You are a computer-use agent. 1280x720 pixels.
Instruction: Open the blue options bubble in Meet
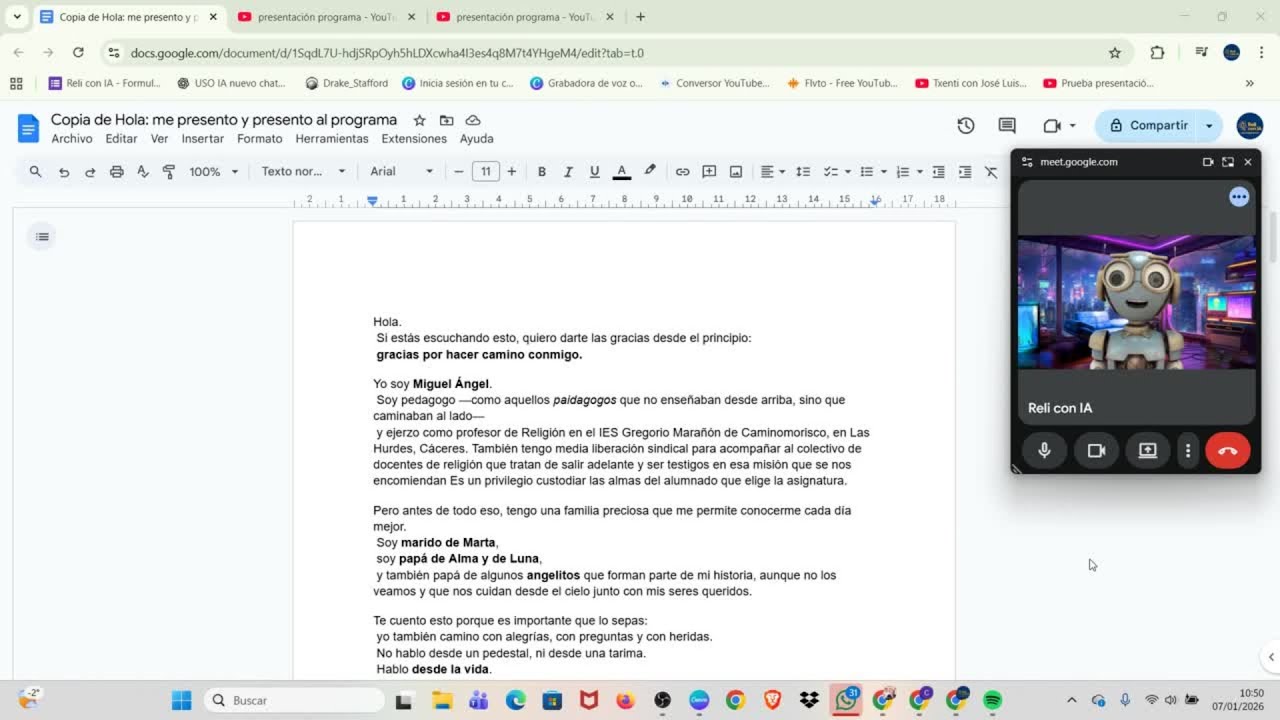click(x=1239, y=197)
